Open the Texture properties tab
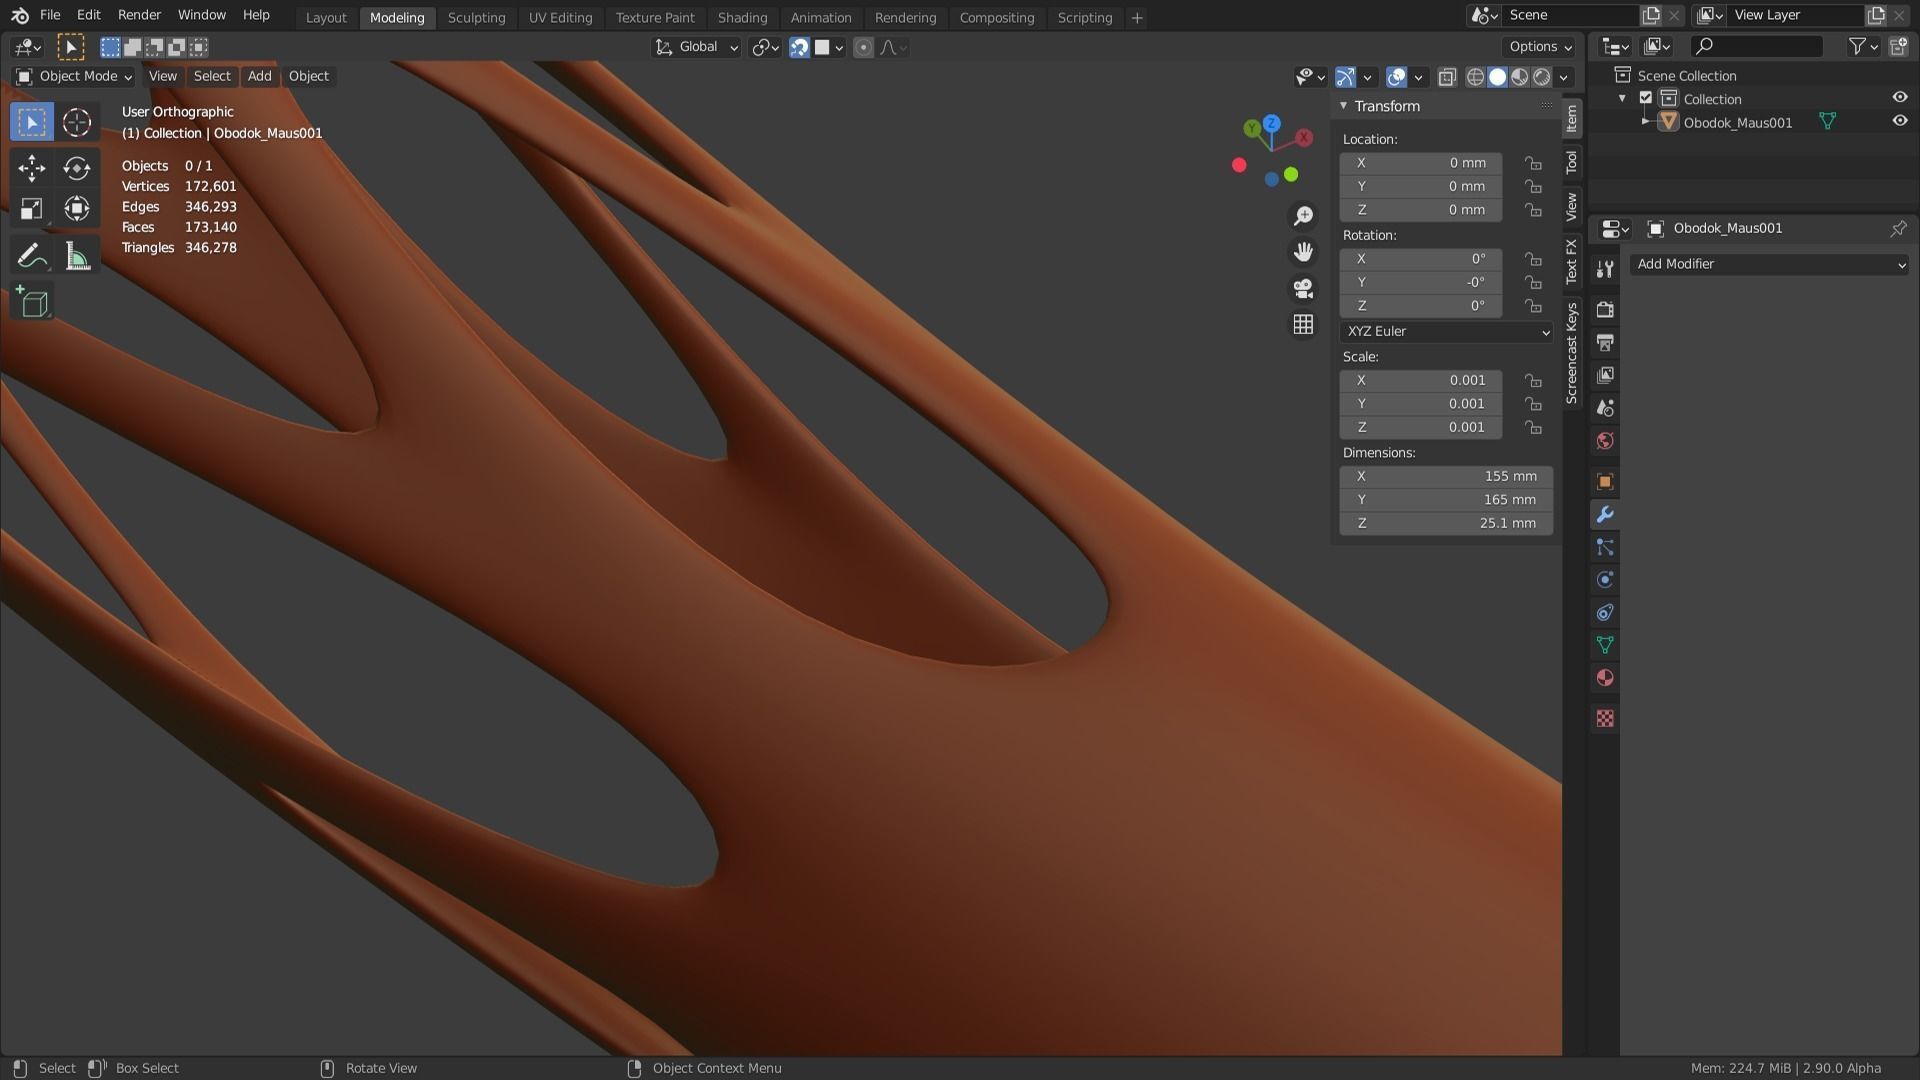1920x1080 pixels. 1605,718
